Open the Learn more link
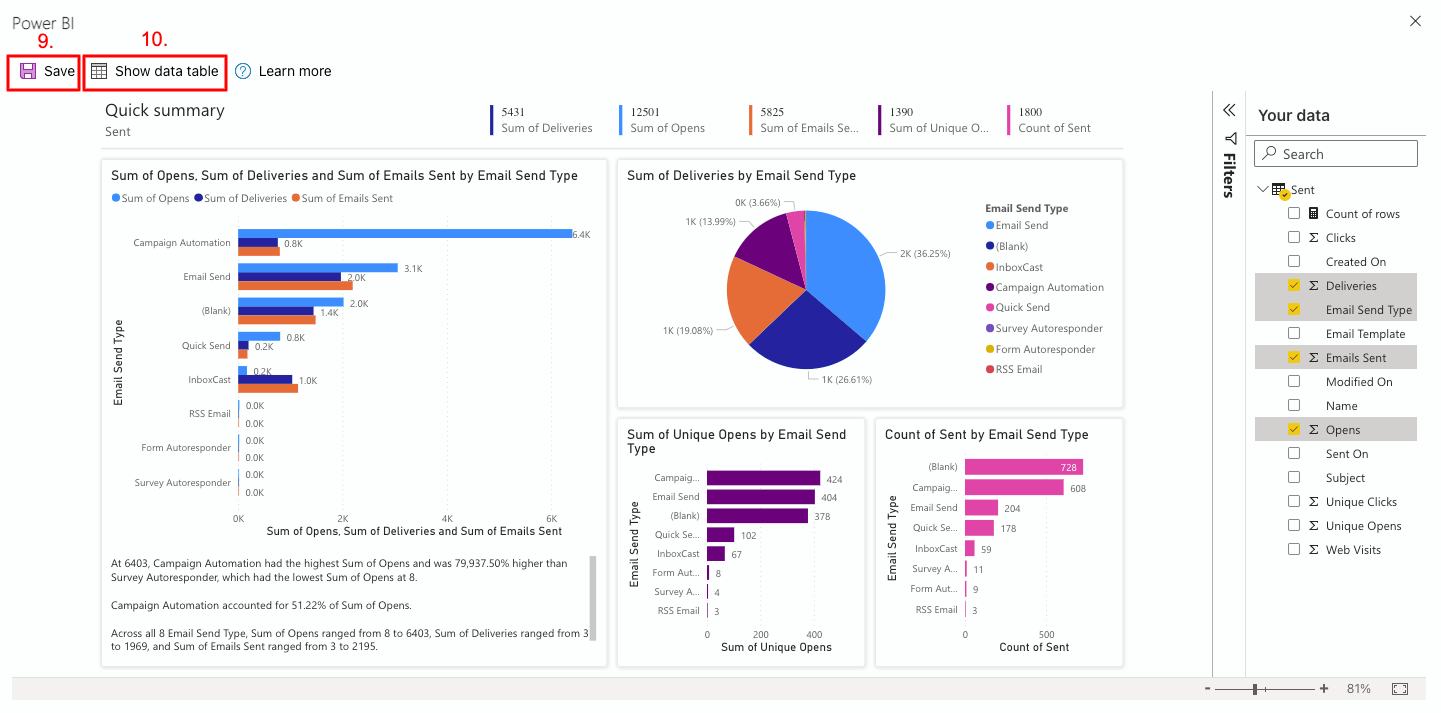 point(294,71)
